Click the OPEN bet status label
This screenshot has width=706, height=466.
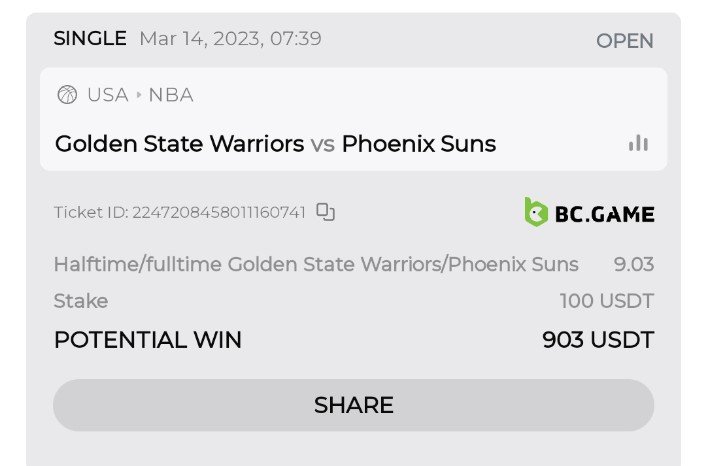tap(624, 41)
